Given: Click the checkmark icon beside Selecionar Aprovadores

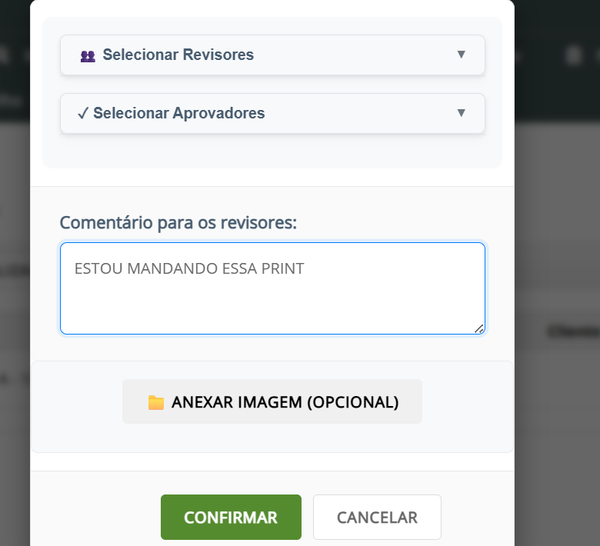Looking at the screenshot, I should (x=83, y=114).
